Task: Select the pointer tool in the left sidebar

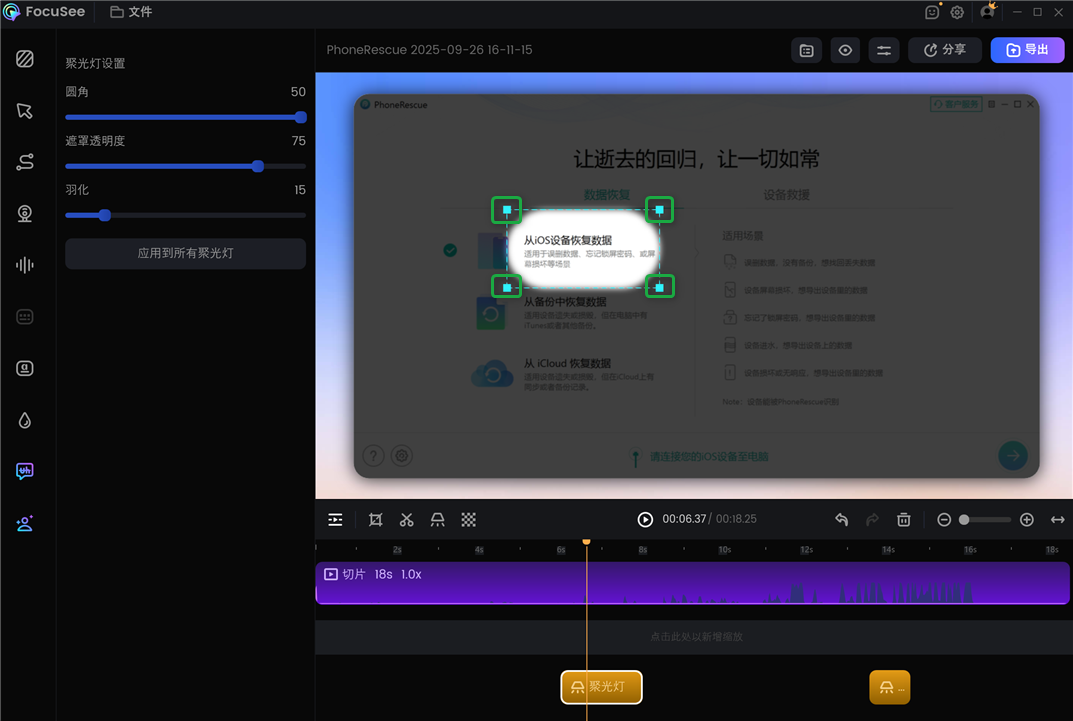Action: [x=24, y=110]
